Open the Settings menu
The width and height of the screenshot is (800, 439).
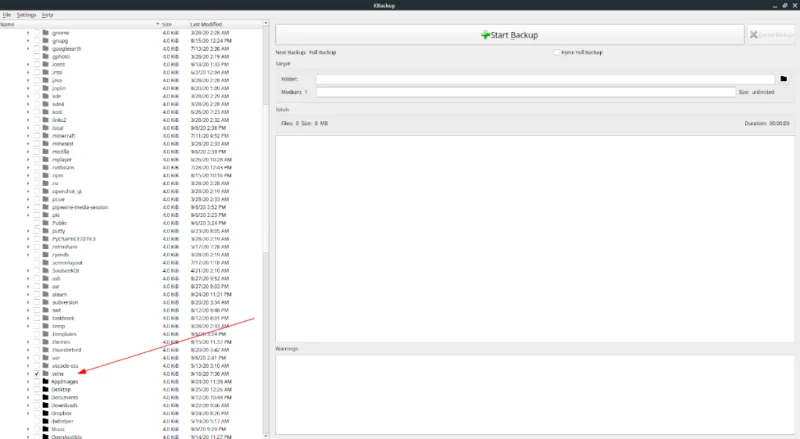click(27, 15)
